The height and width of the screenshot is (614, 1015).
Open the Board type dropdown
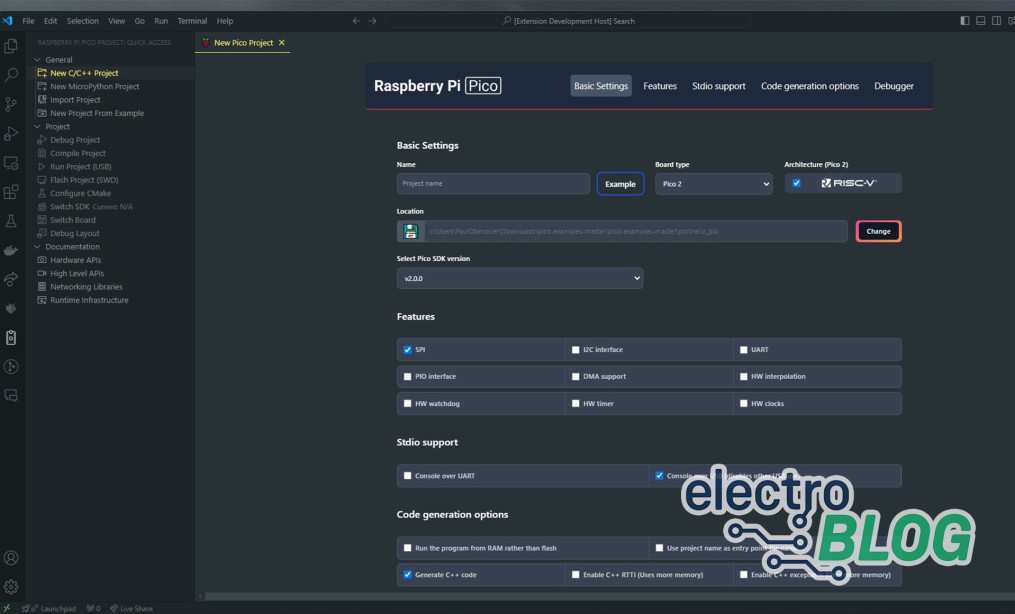(x=714, y=184)
